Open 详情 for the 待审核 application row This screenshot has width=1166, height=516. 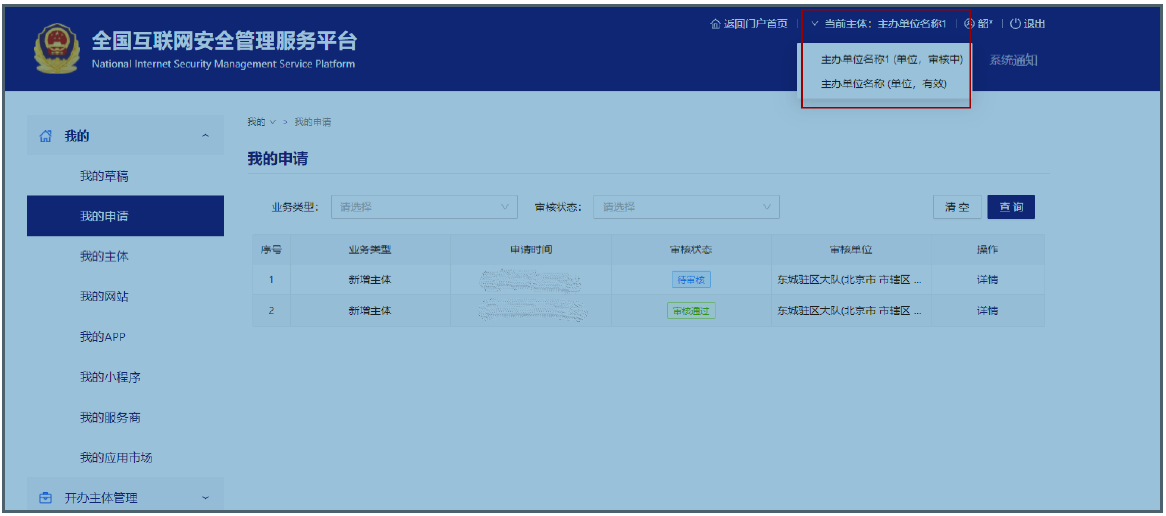(x=986, y=280)
